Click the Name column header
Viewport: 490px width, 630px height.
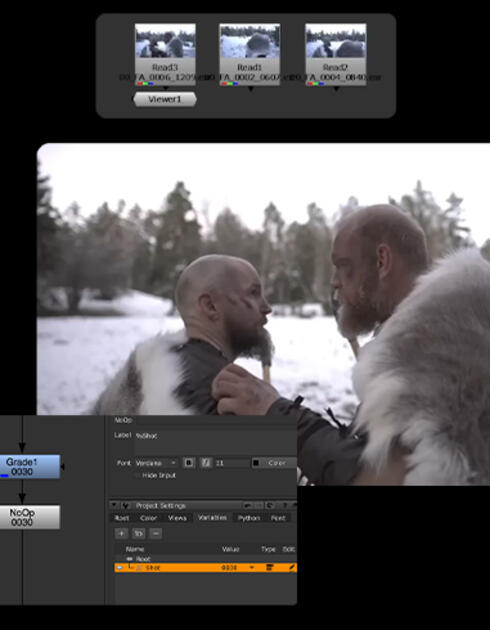click(x=135, y=549)
